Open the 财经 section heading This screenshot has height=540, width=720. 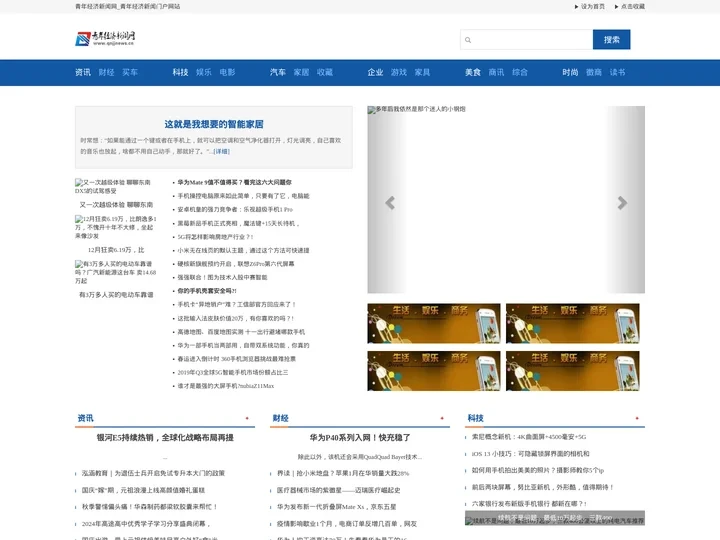281,418
